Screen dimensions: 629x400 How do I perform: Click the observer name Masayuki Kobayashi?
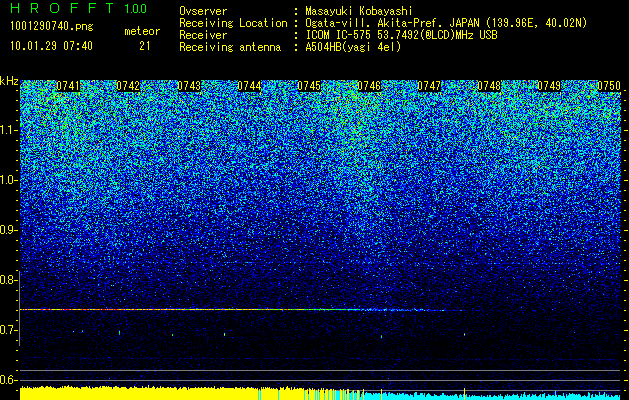click(x=359, y=11)
